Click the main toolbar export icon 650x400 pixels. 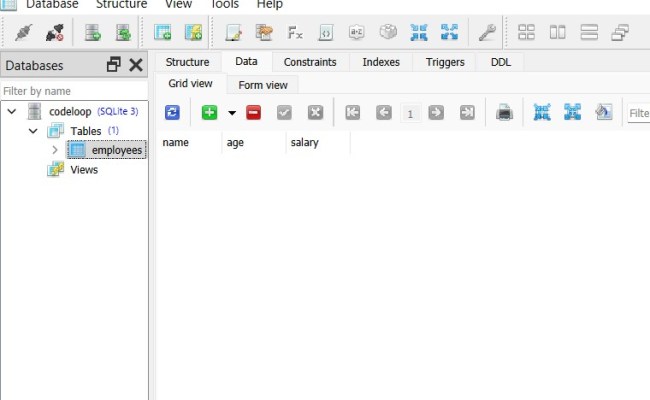tap(449, 32)
